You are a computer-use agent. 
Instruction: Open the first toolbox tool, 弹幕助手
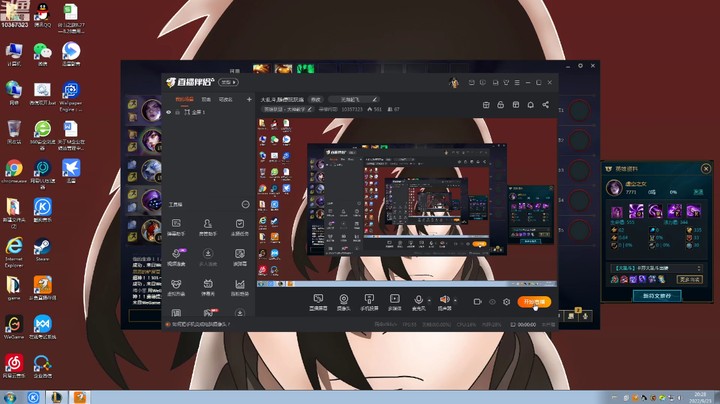(176, 227)
